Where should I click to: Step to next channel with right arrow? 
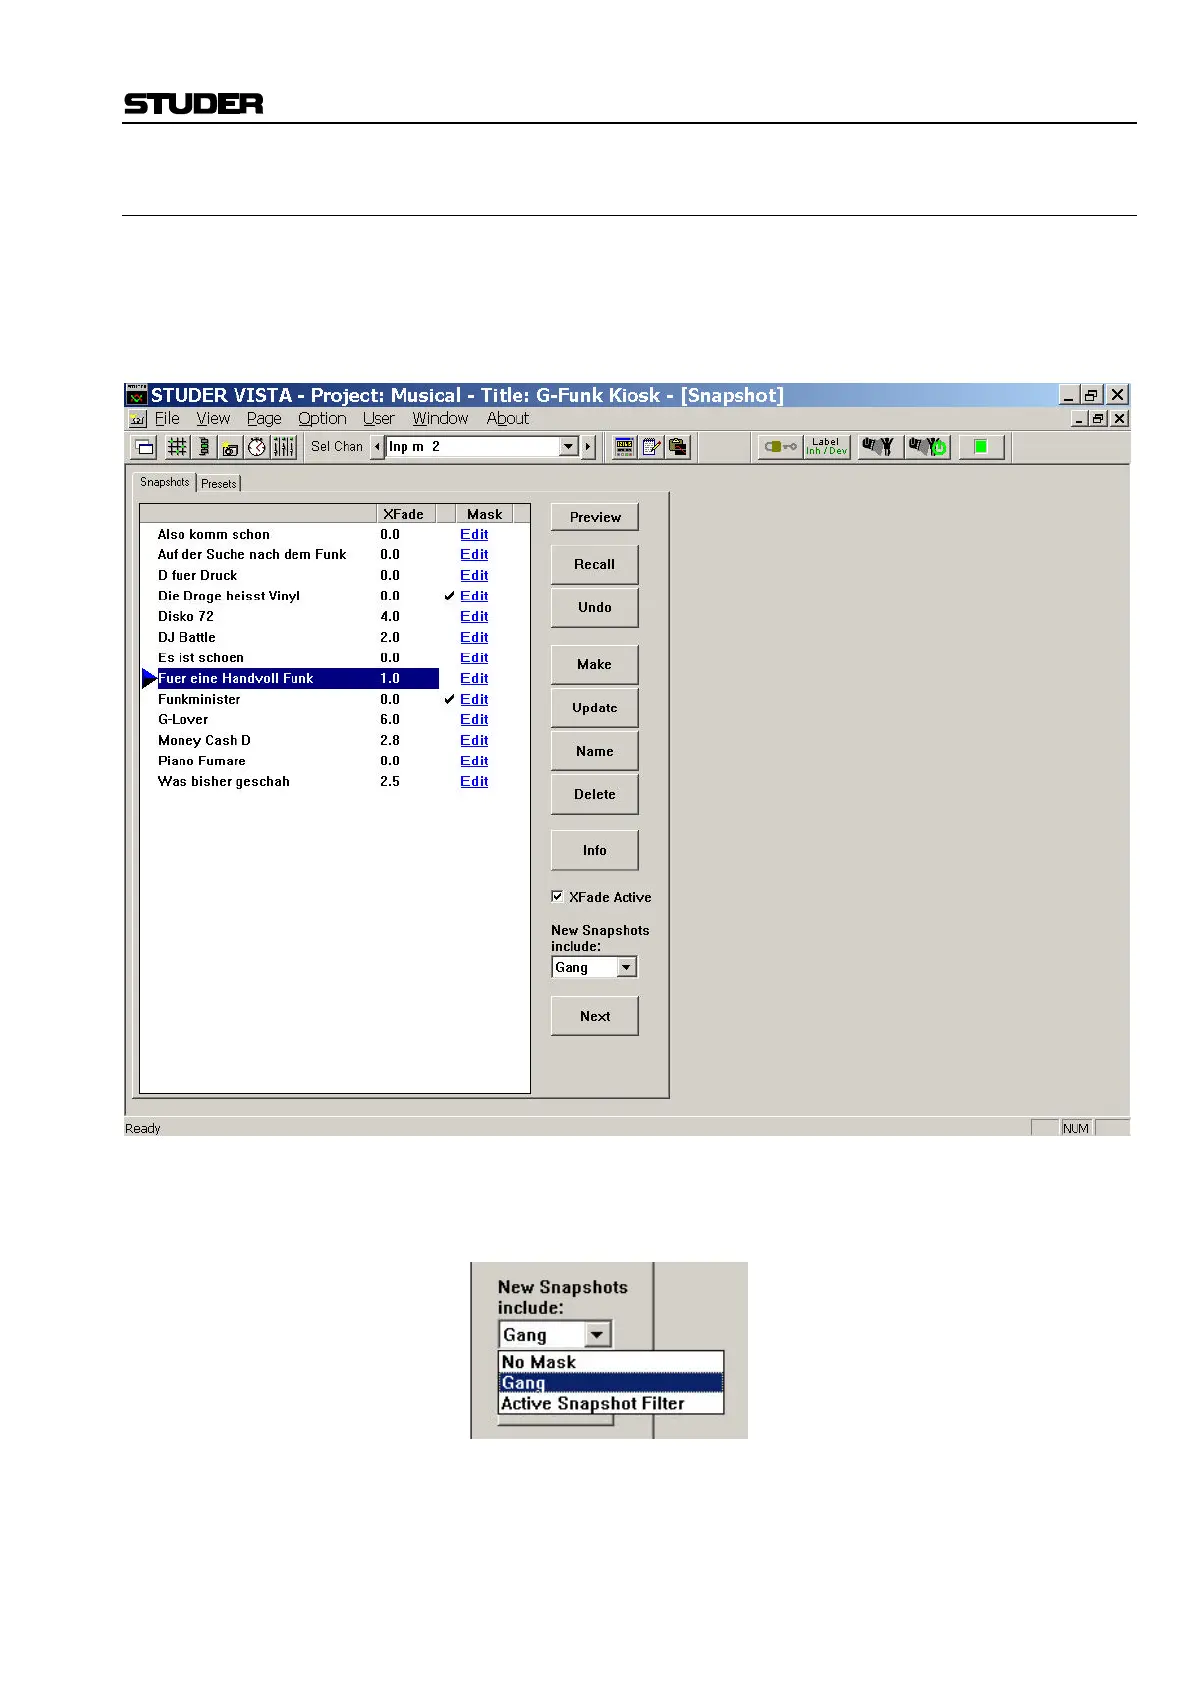click(x=588, y=447)
